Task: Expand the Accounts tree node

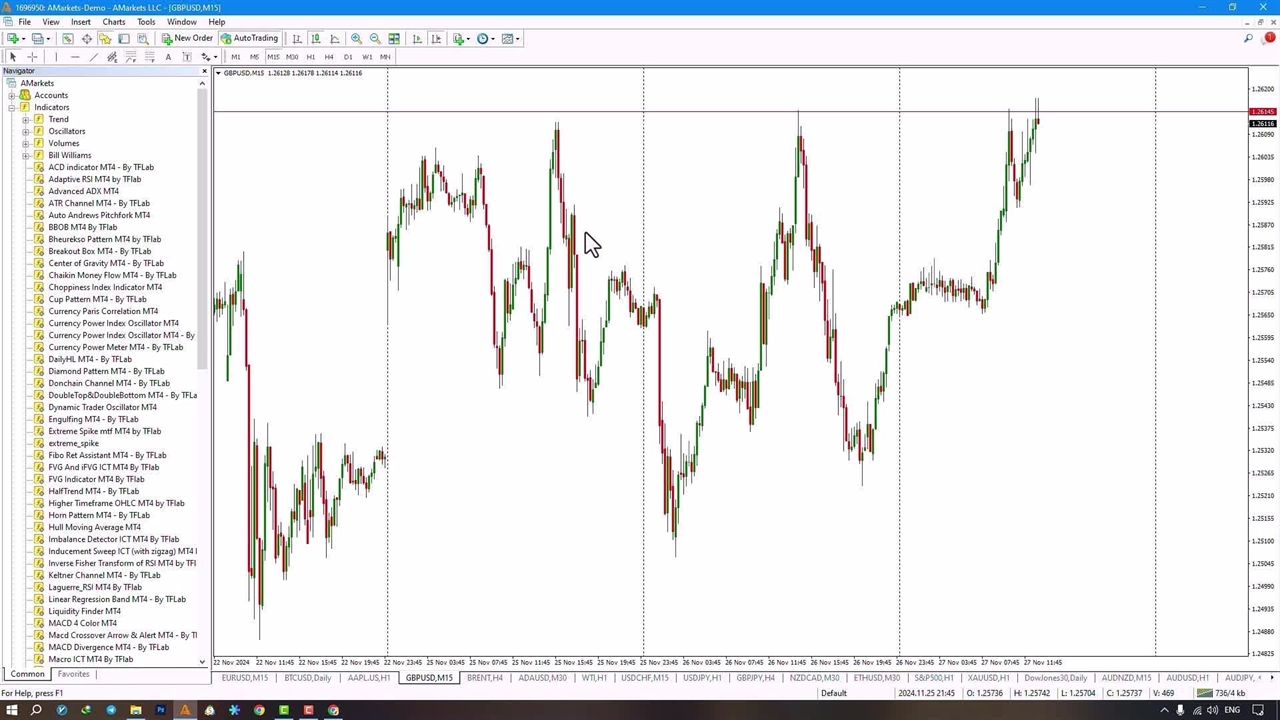Action: click(12, 95)
